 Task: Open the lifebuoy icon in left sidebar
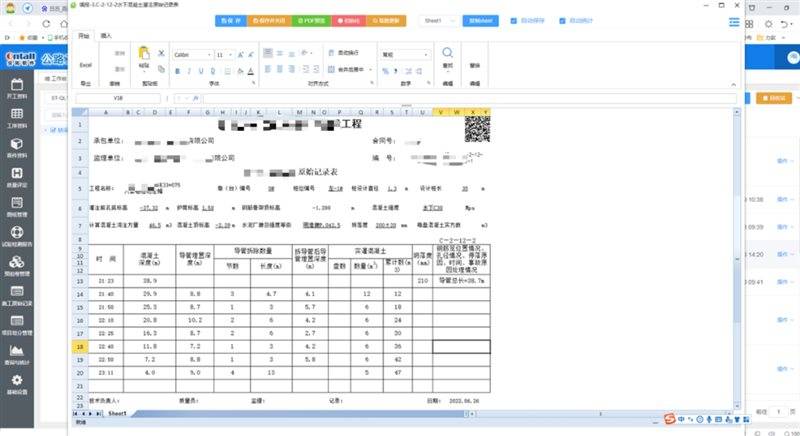click(x=17, y=232)
